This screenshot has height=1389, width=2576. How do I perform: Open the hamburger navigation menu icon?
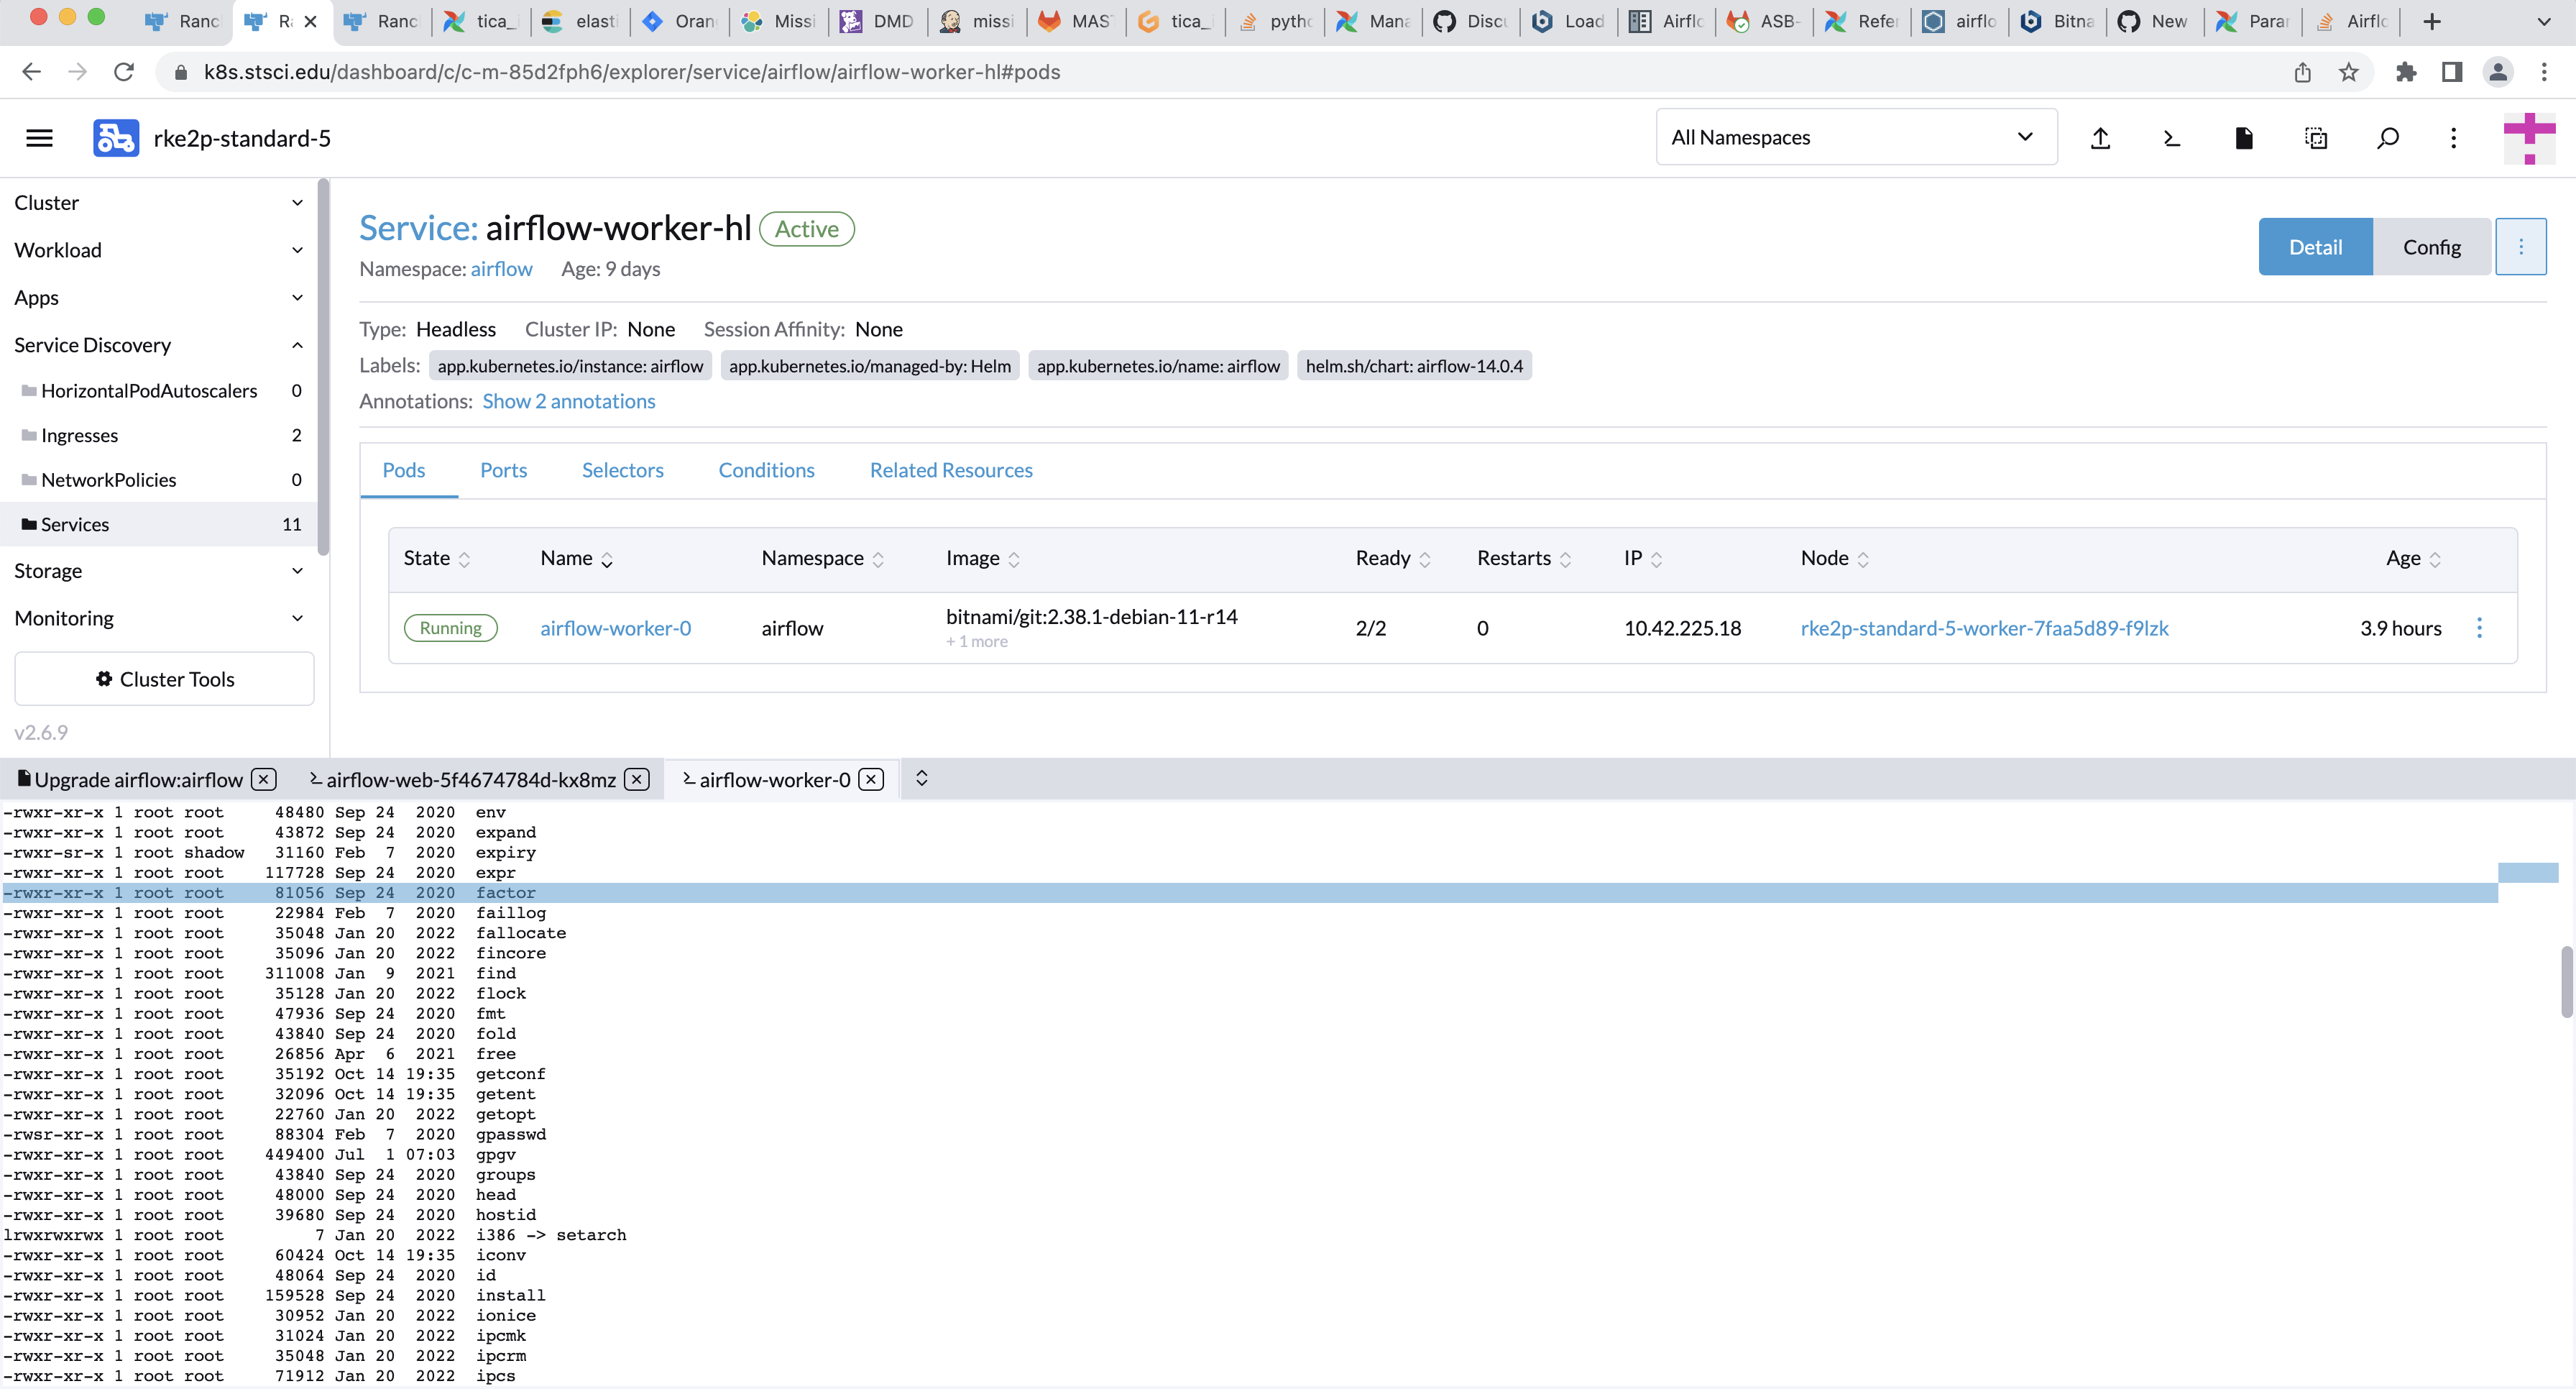(x=39, y=137)
